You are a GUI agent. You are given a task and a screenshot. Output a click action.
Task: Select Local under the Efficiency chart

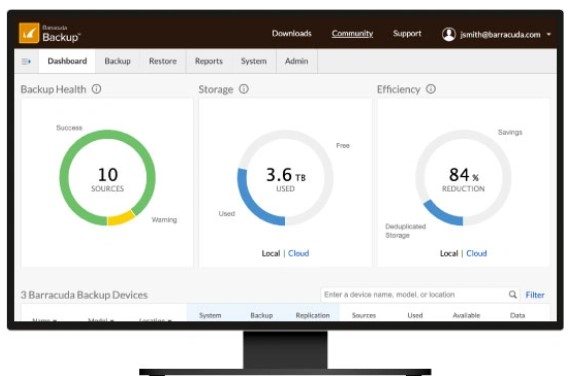[x=449, y=253]
